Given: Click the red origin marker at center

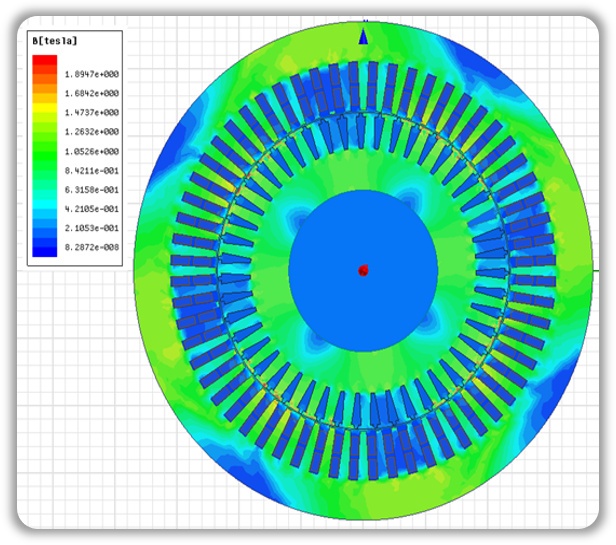Looking at the screenshot, I should 363,270.
